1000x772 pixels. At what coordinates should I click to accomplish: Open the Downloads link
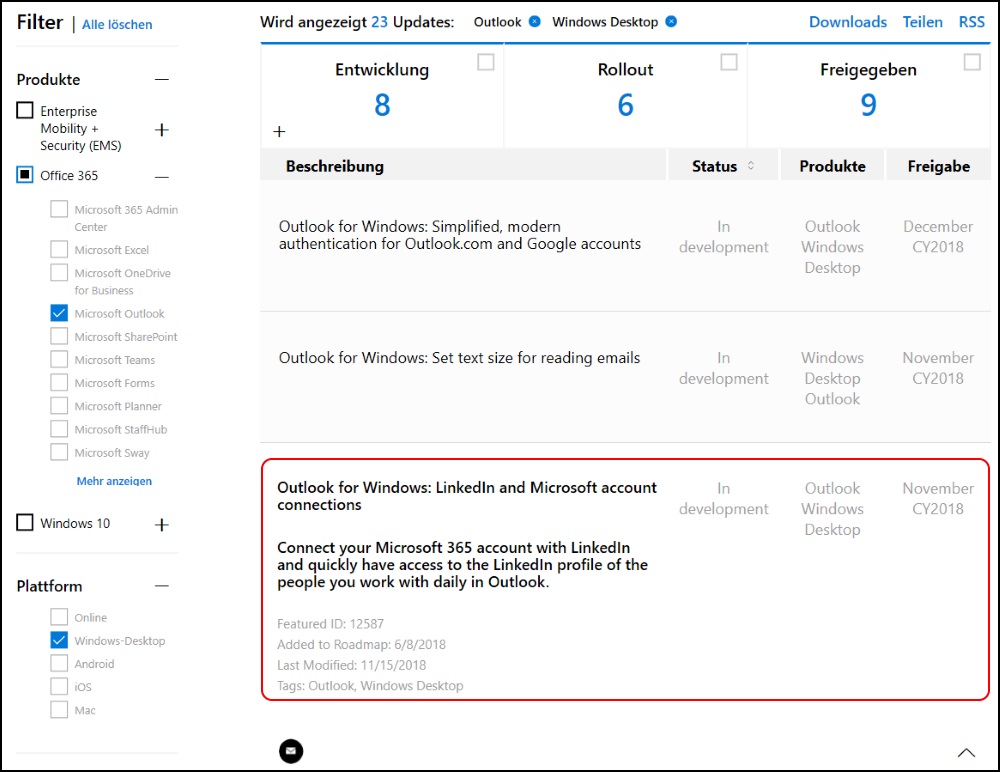[848, 22]
